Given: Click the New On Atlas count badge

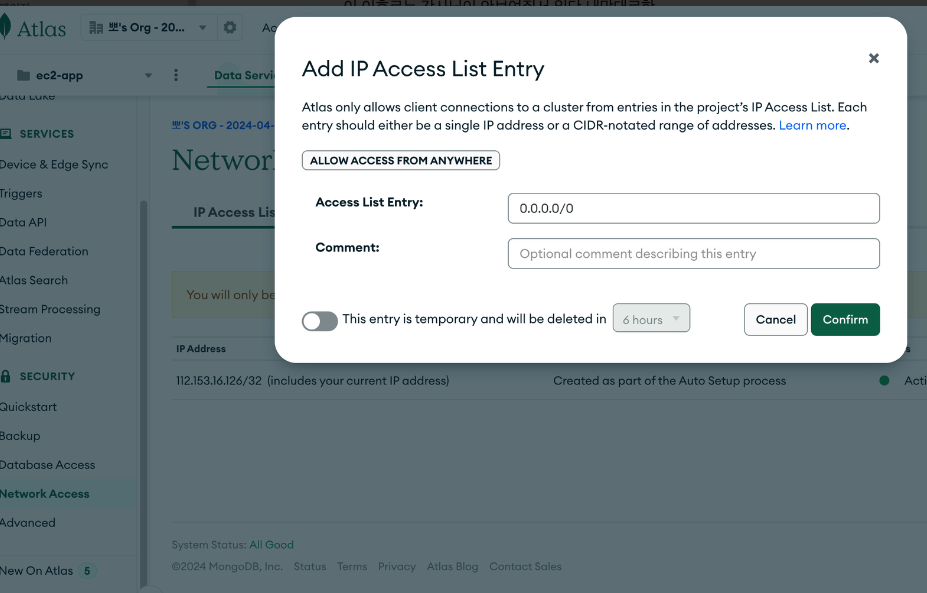Looking at the screenshot, I should pyautogui.click(x=87, y=571).
